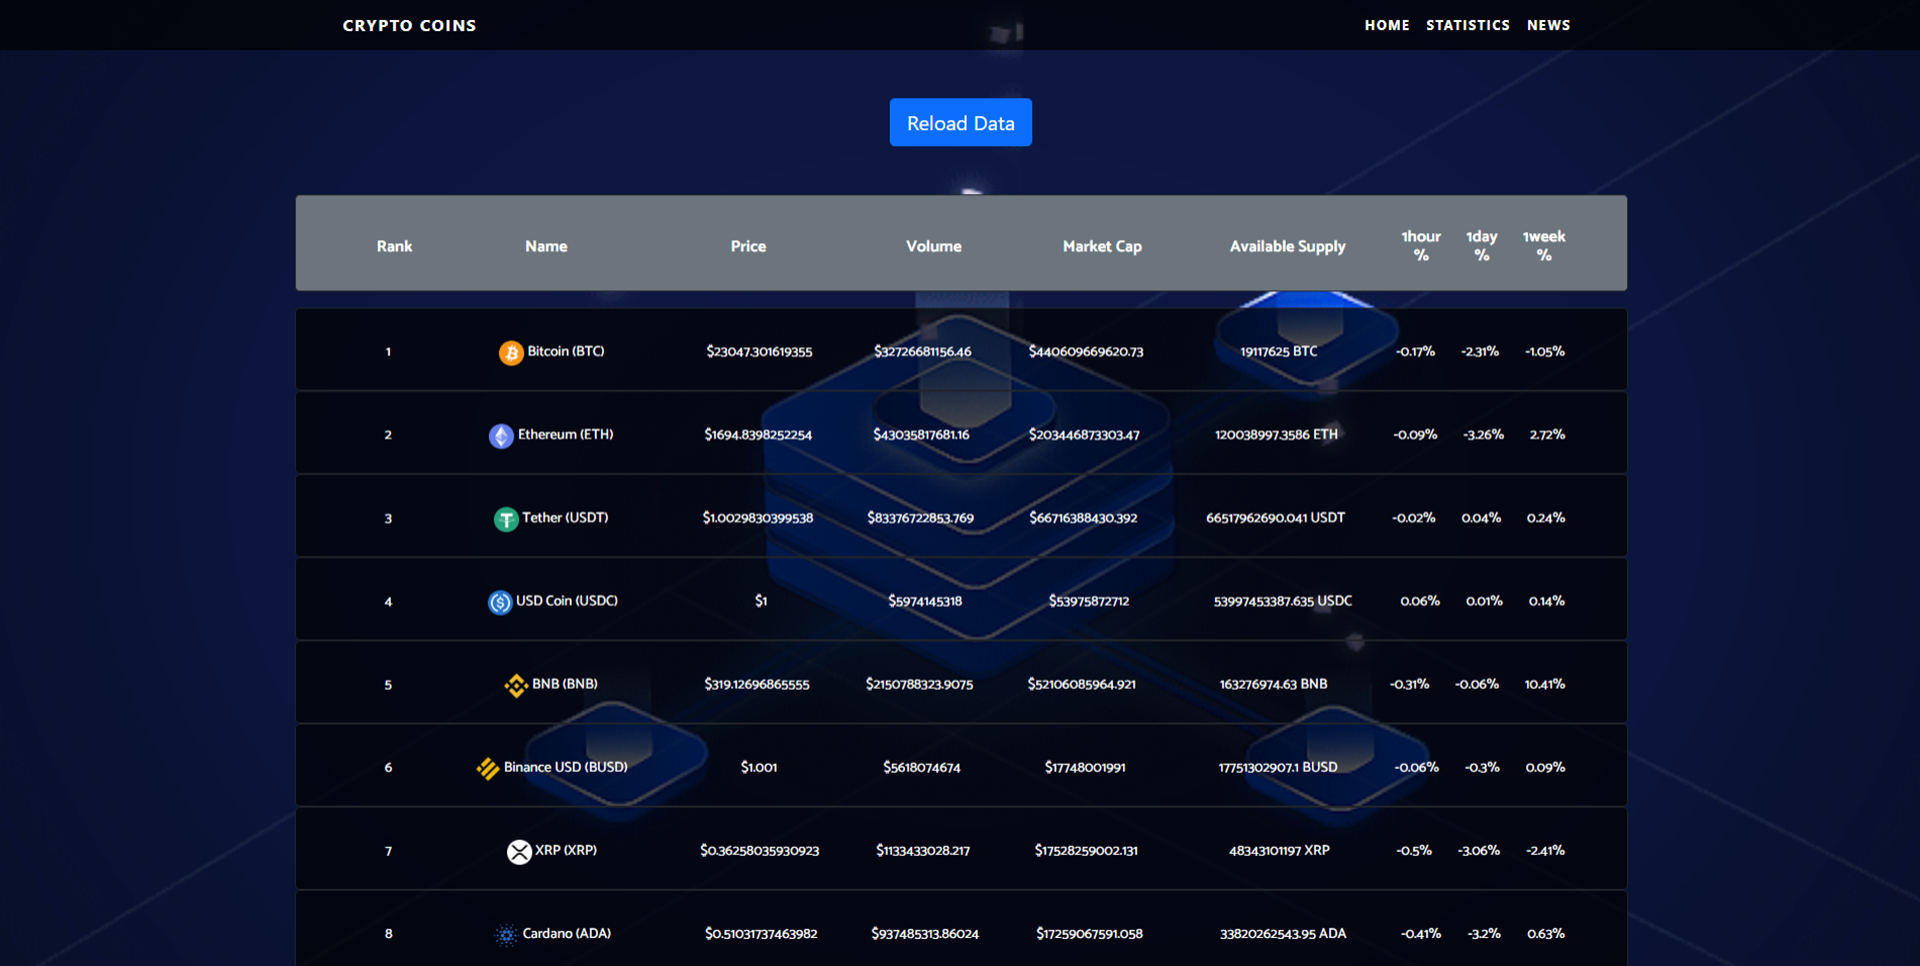Open the HOME navigation item
Screen dimensions: 1920x966
(1387, 25)
